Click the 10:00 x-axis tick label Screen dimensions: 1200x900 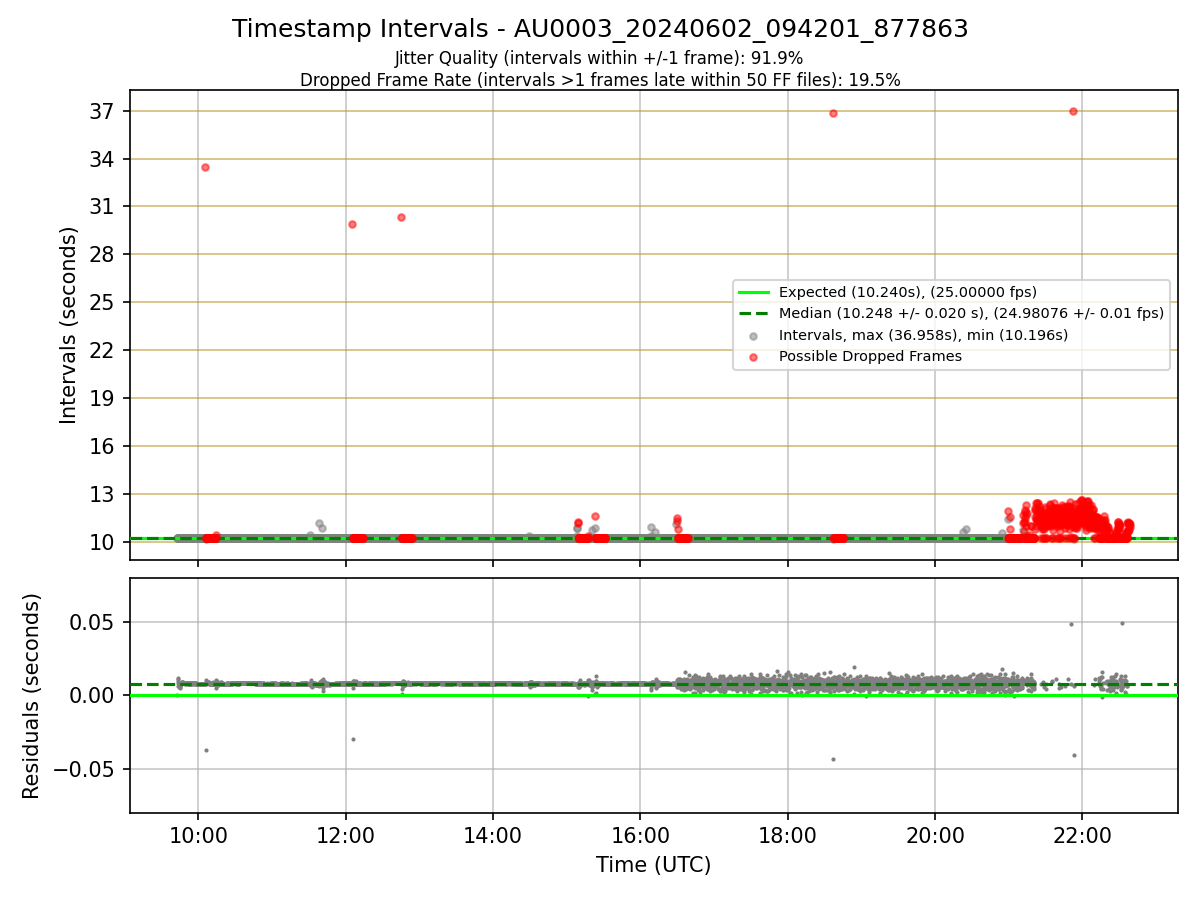pyautogui.click(x=198, y=835)
